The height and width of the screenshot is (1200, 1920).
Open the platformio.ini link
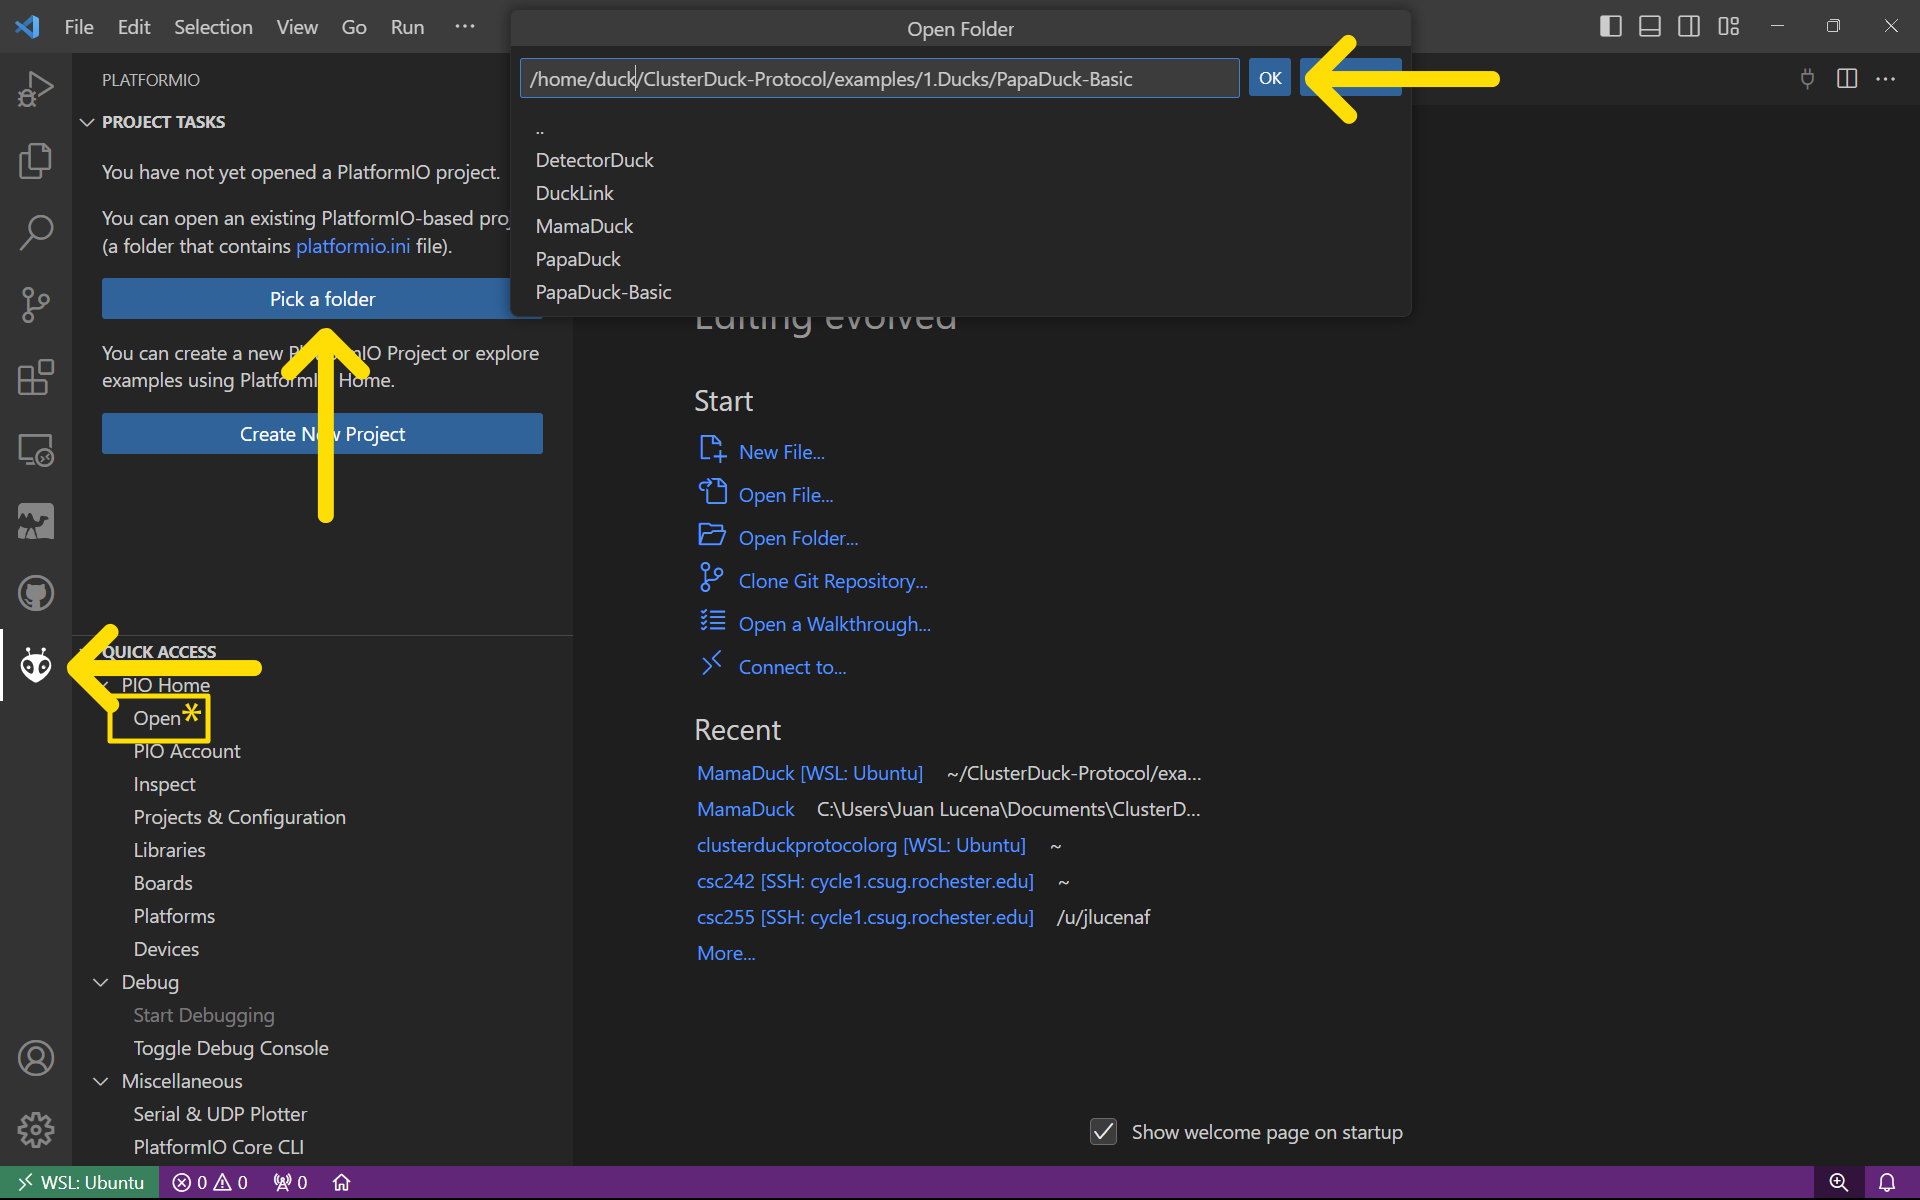click(x=353, y=246)
